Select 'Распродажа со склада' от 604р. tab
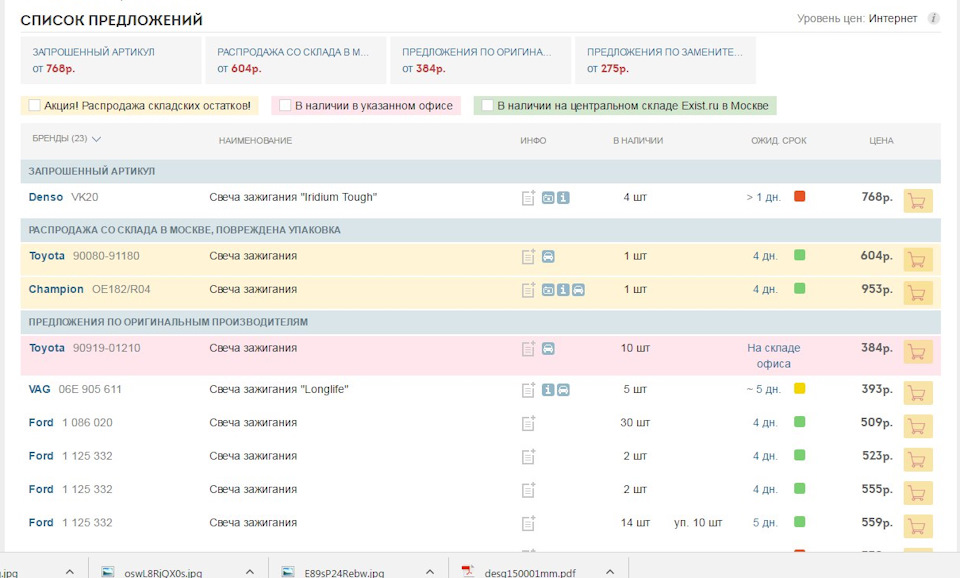 pos(296,60)
